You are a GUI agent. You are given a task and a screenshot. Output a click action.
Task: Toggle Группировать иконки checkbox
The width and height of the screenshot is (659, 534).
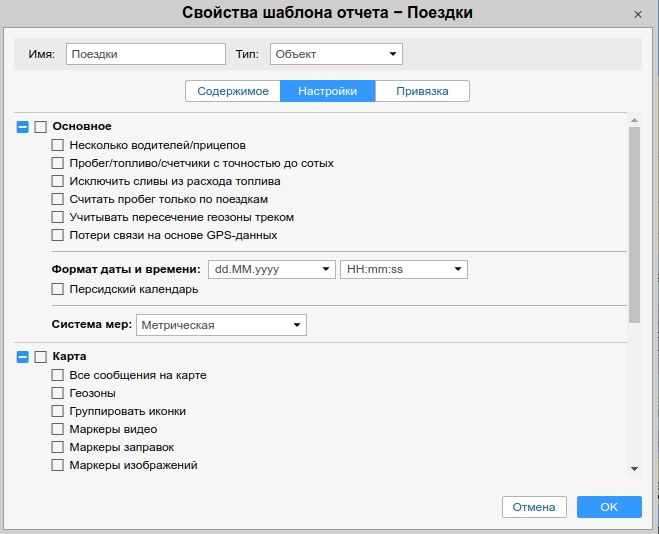[x=58, y=411]
